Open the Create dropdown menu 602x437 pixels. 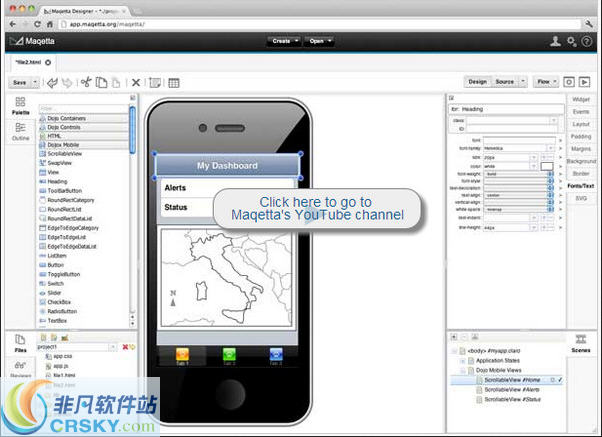(284, 41)
